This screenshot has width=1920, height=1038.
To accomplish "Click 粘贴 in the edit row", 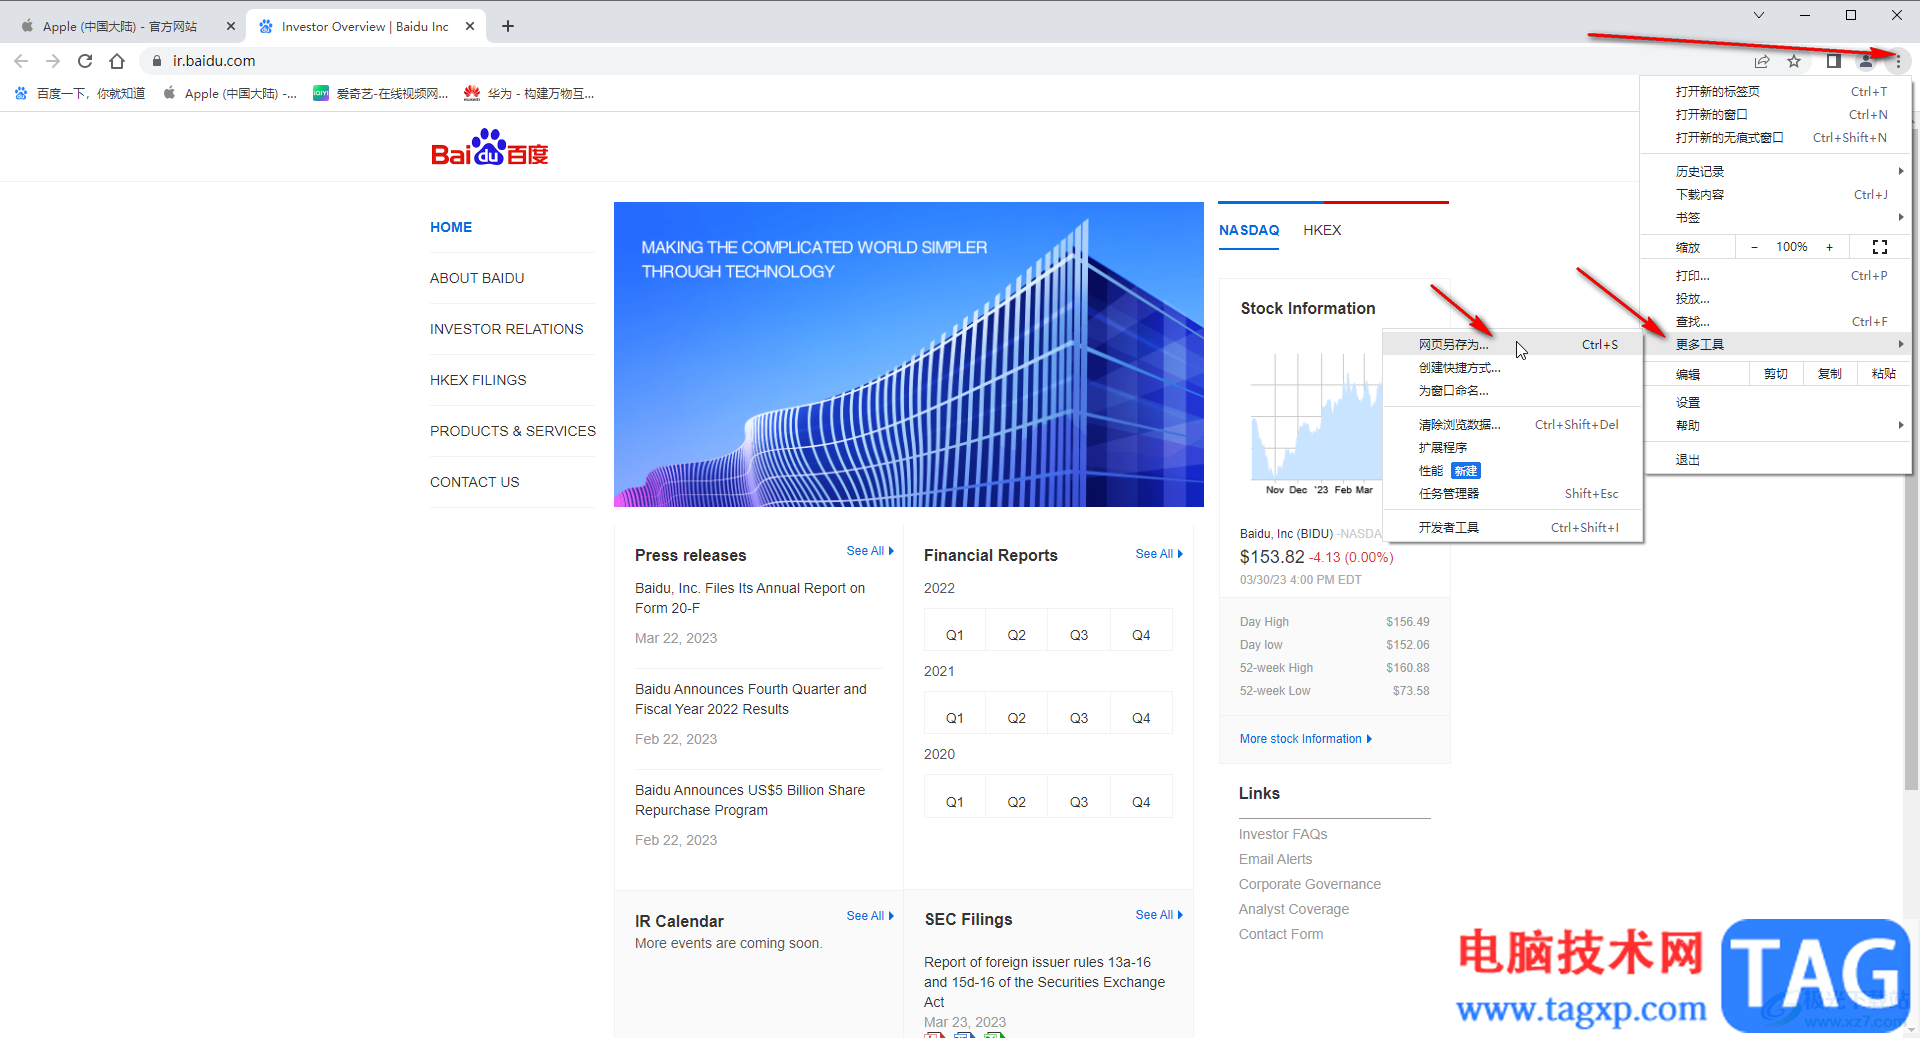I will pos(1884,374).
